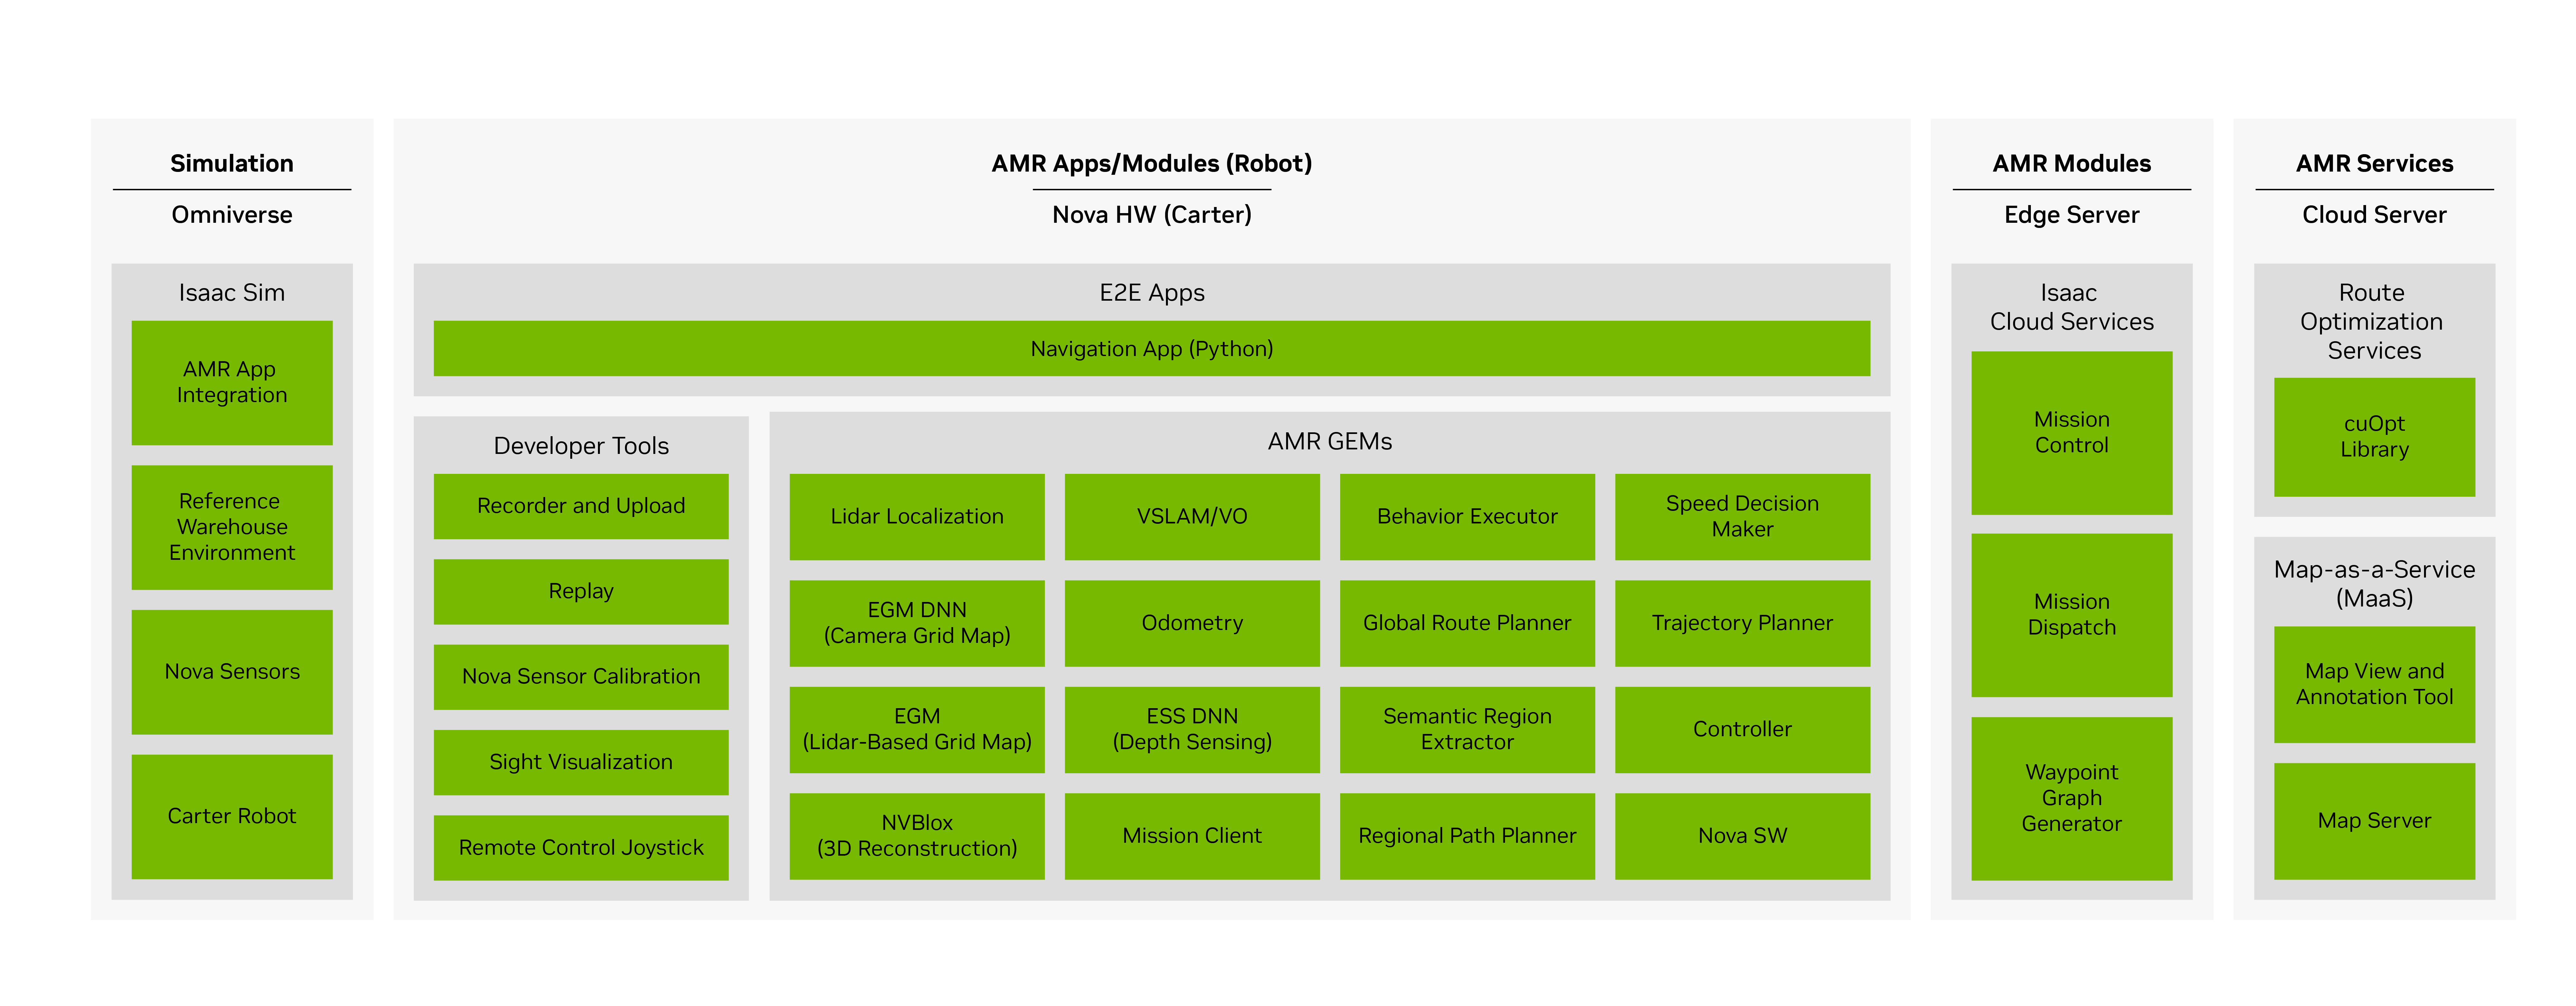
Task: Click the Trajectory Planner block
Action: tap(1743, 623)
